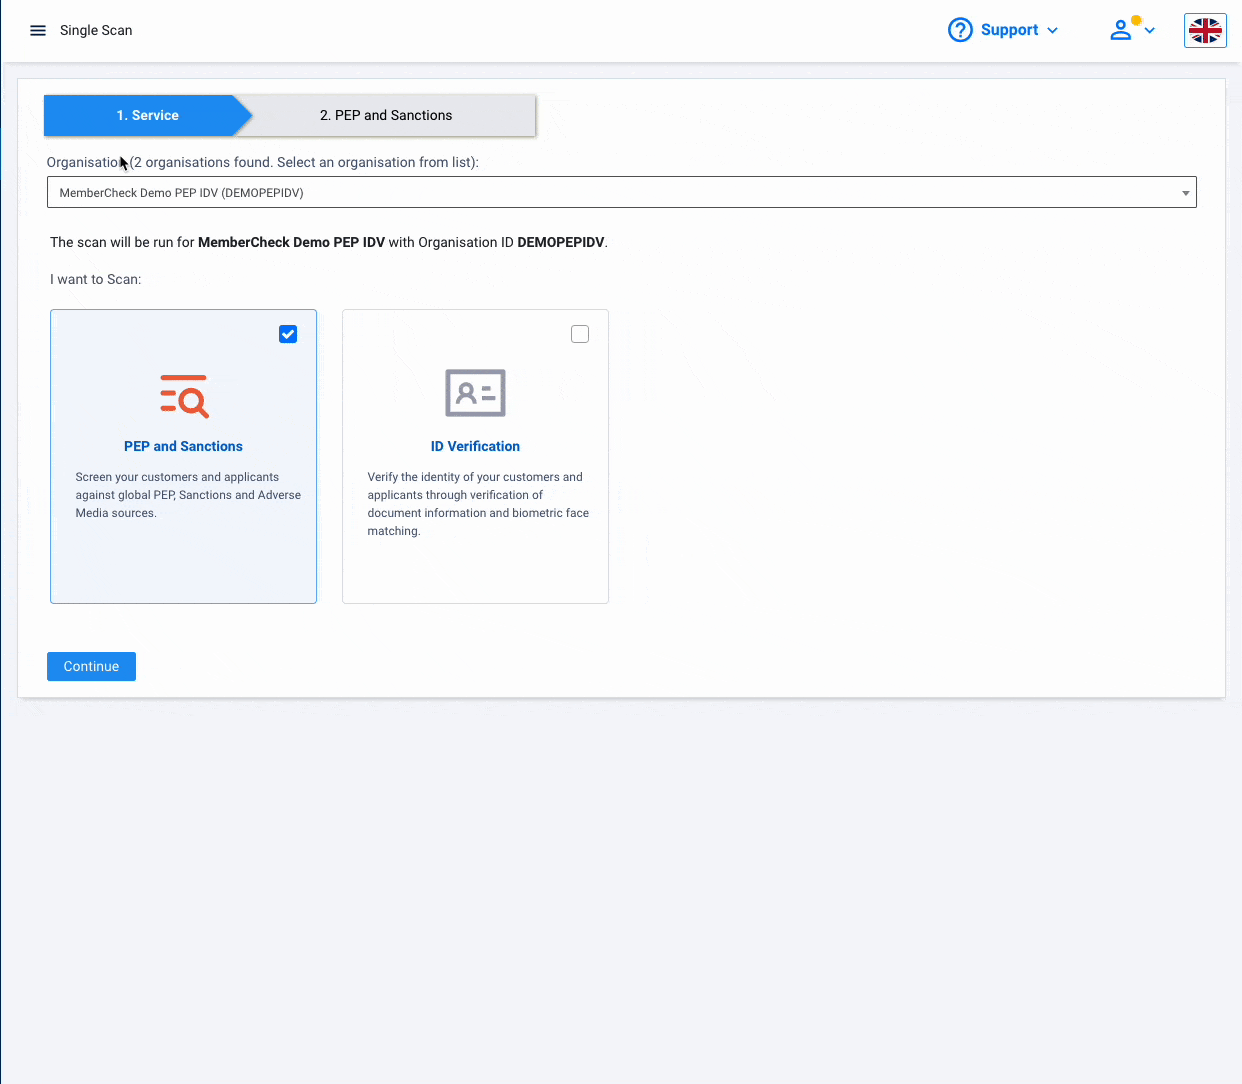Click the PEP and Sanctions card title
The image size is (1242, 1084).
(x=183, y=446)
